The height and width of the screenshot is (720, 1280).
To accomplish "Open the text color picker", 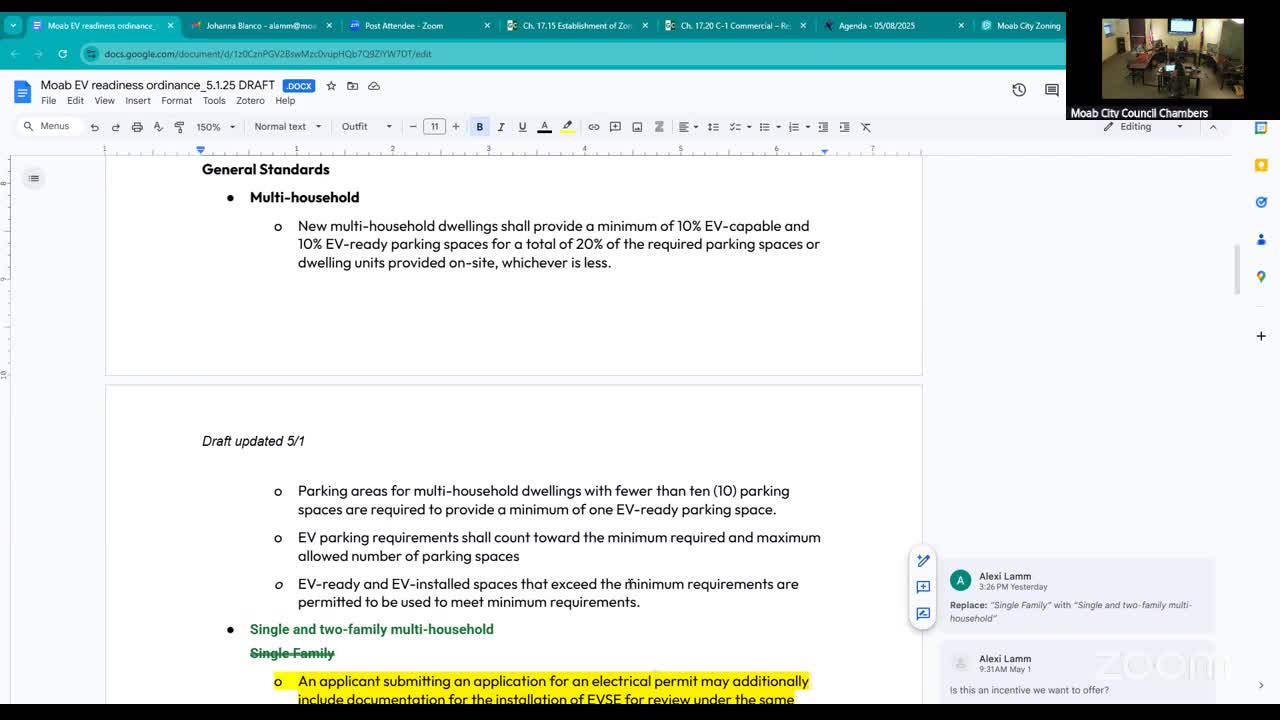I will click(x=545, y=127).
